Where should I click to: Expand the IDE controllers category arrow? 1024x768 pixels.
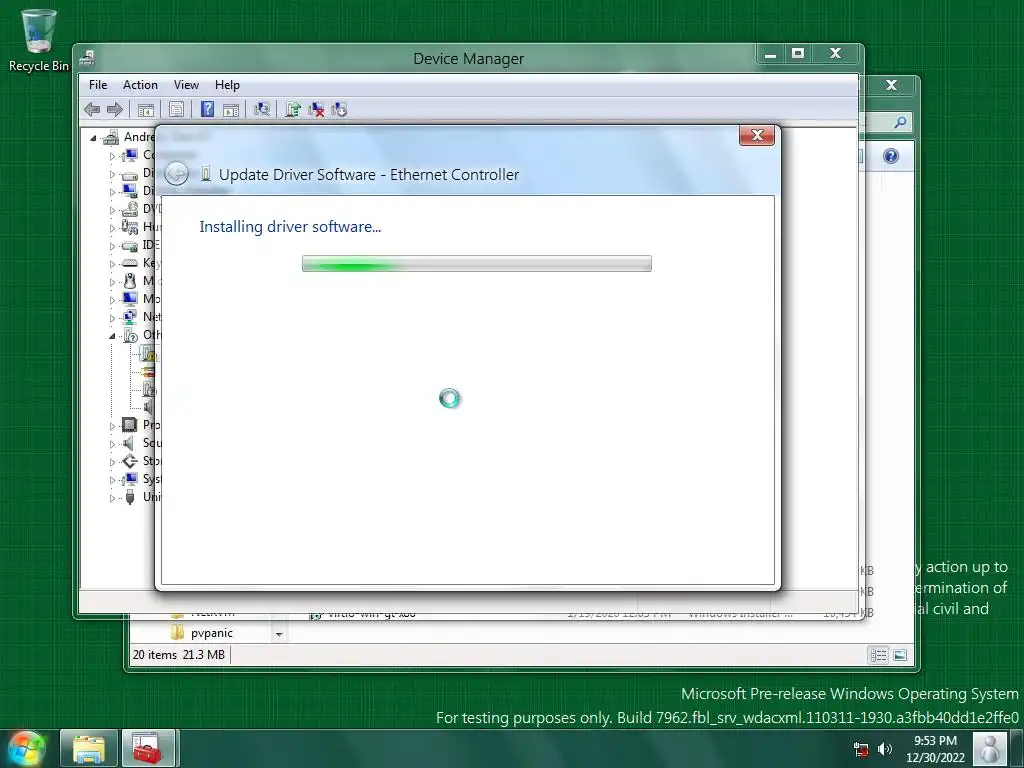[x=112, y=246]
